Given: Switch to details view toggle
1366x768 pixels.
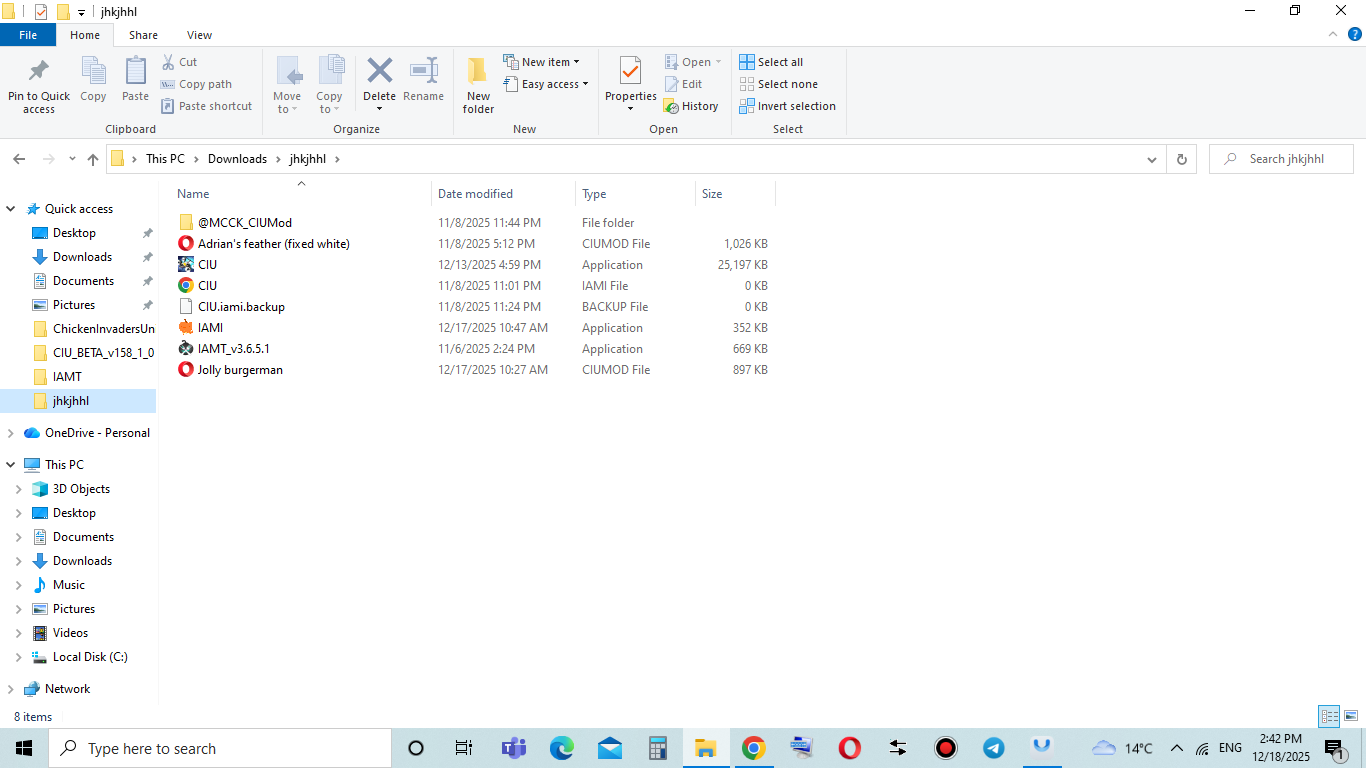Looking at the screenshot, I should point(1329,716).
